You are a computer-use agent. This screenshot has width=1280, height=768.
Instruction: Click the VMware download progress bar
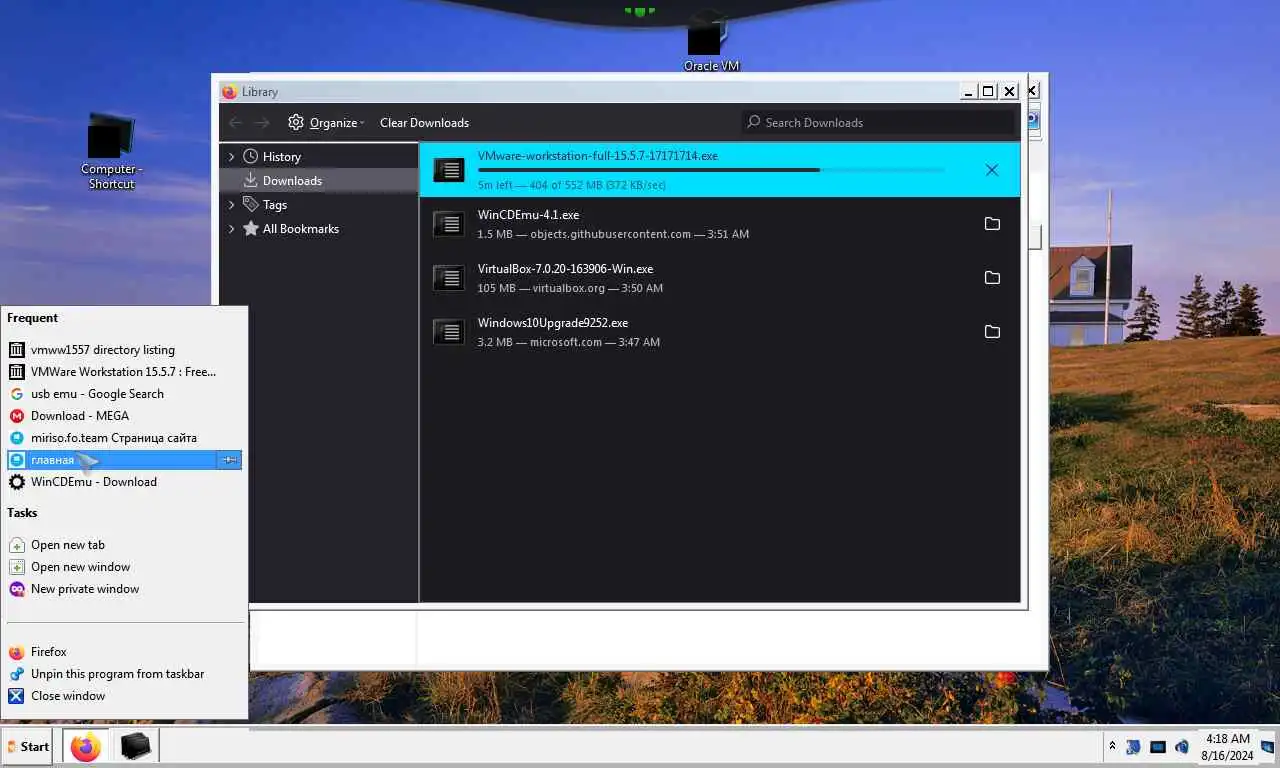pyautogui.click(x=711, y=170)
